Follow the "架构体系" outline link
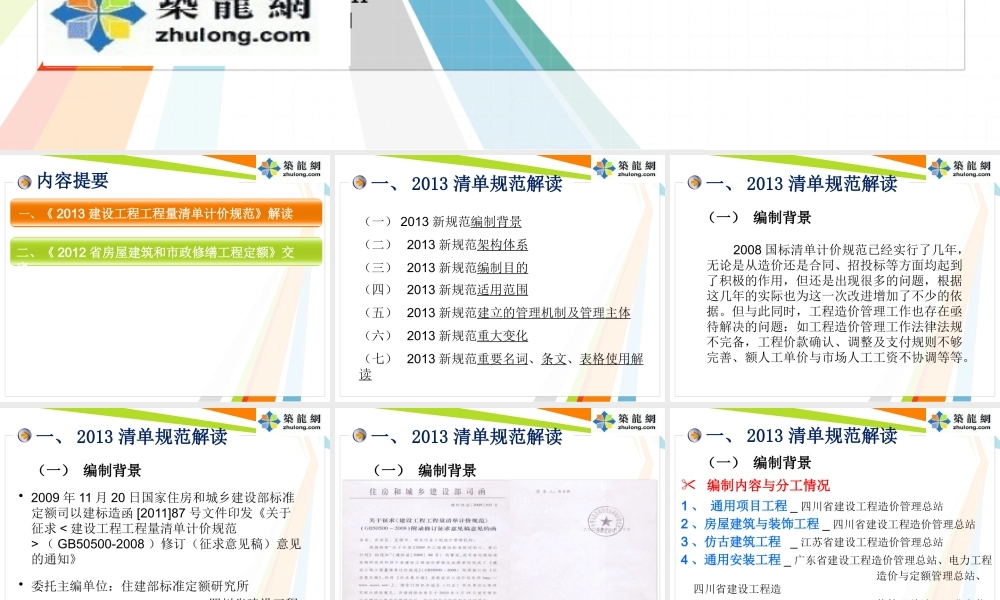Image resolution: width=1000 pixels, height=600 pixels. pyautogui.click(x=503, y=245)
